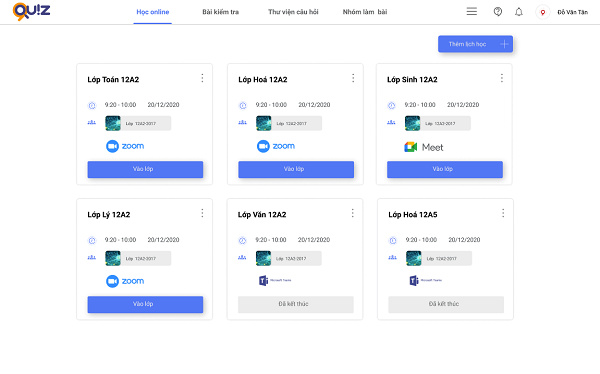Screen dimensions: 600x374
Task: Click the Google Meet icon in Lớp Sinh 12A2
Action: pyautogui.click(x=411, y=147)
